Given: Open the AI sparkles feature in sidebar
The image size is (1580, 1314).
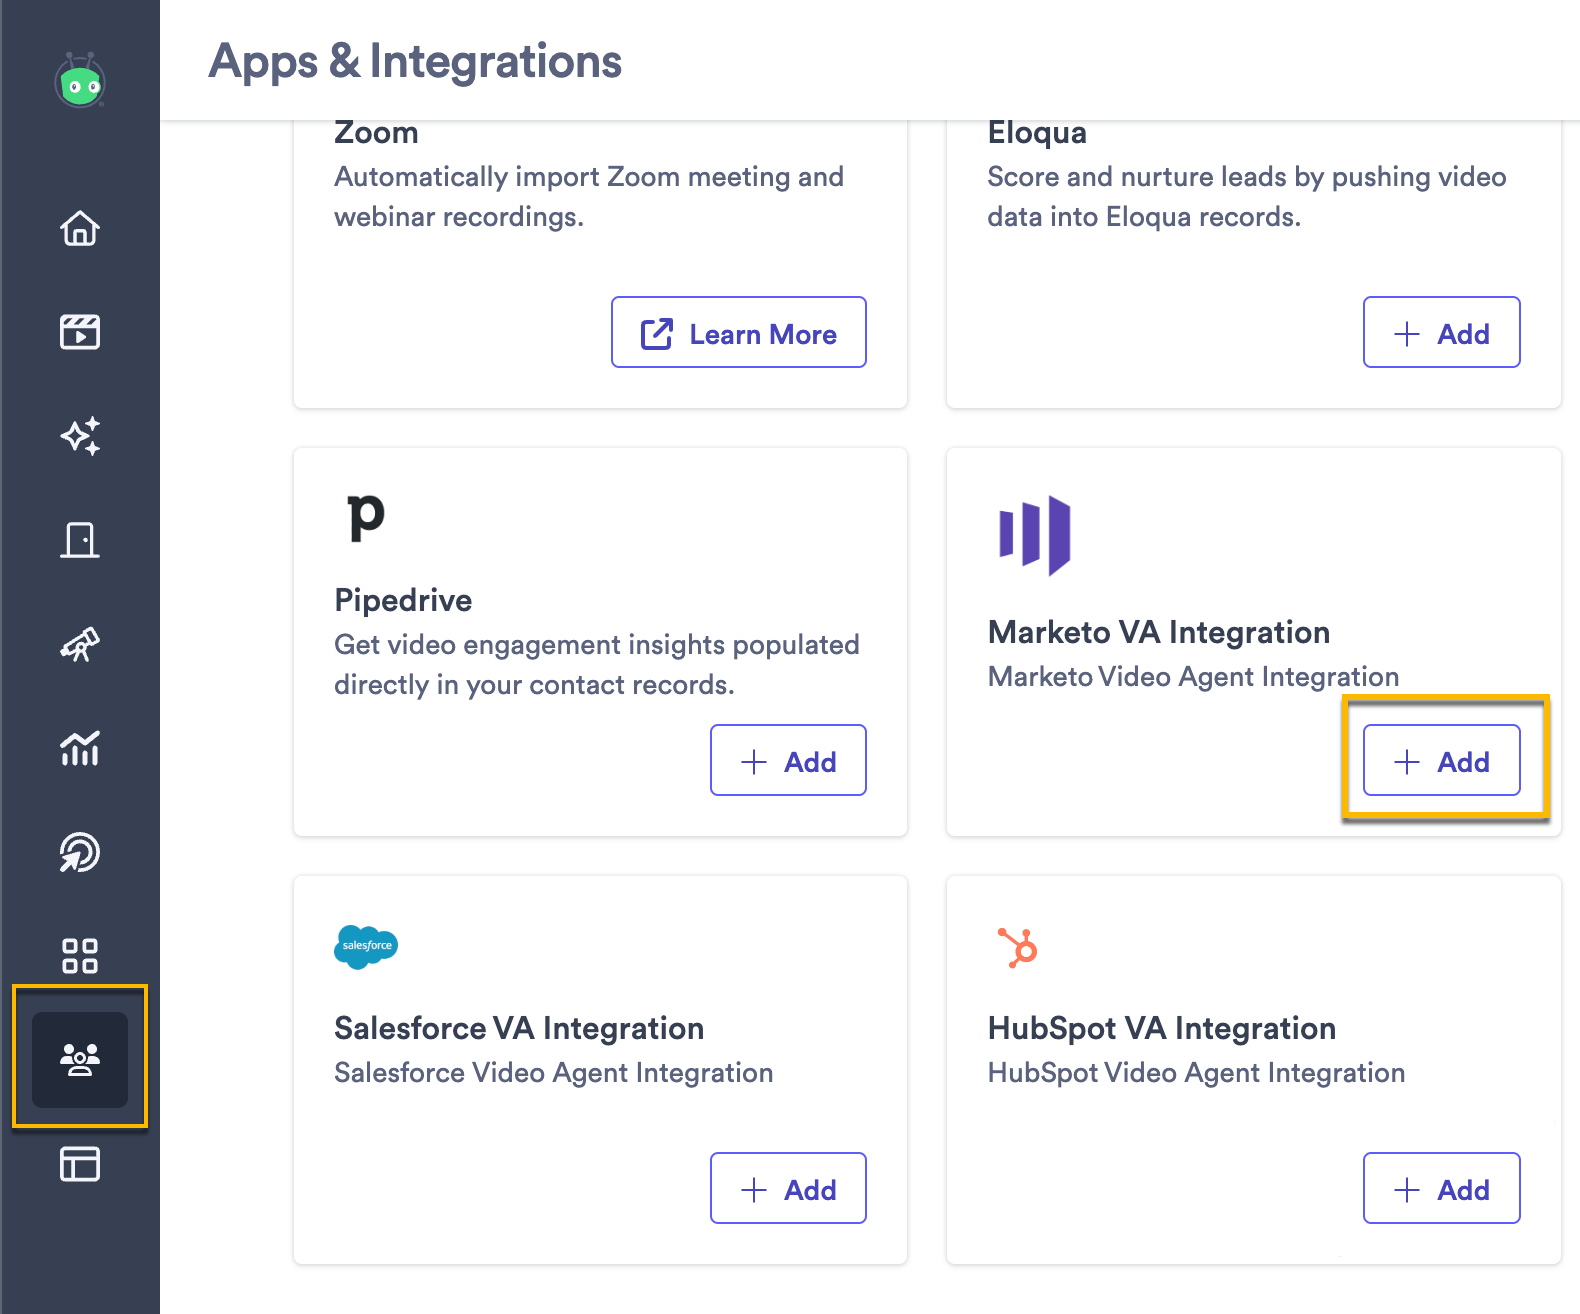Looking at the screenshot, I should click(80, 436).
